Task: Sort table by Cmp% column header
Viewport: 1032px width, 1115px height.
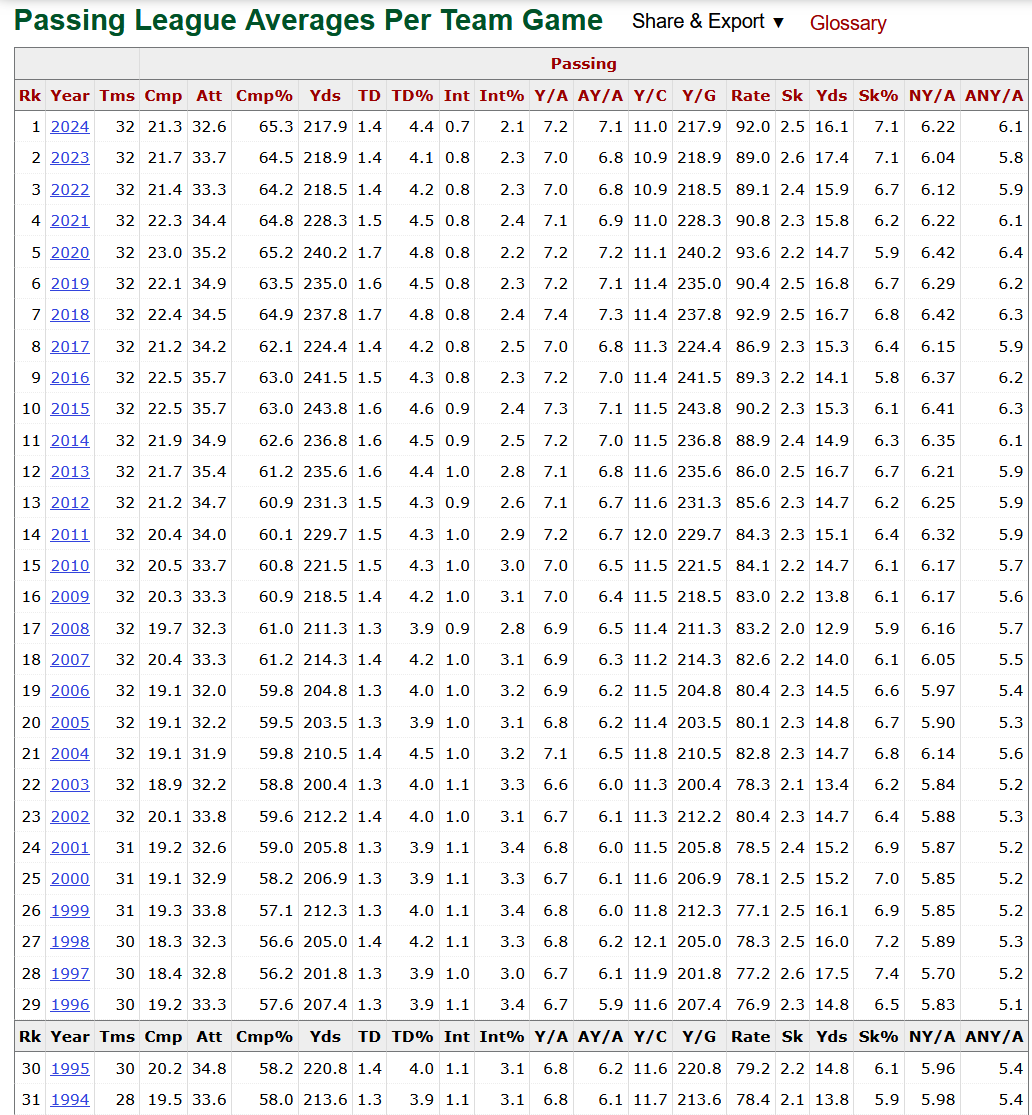Action: pos(264,96)
